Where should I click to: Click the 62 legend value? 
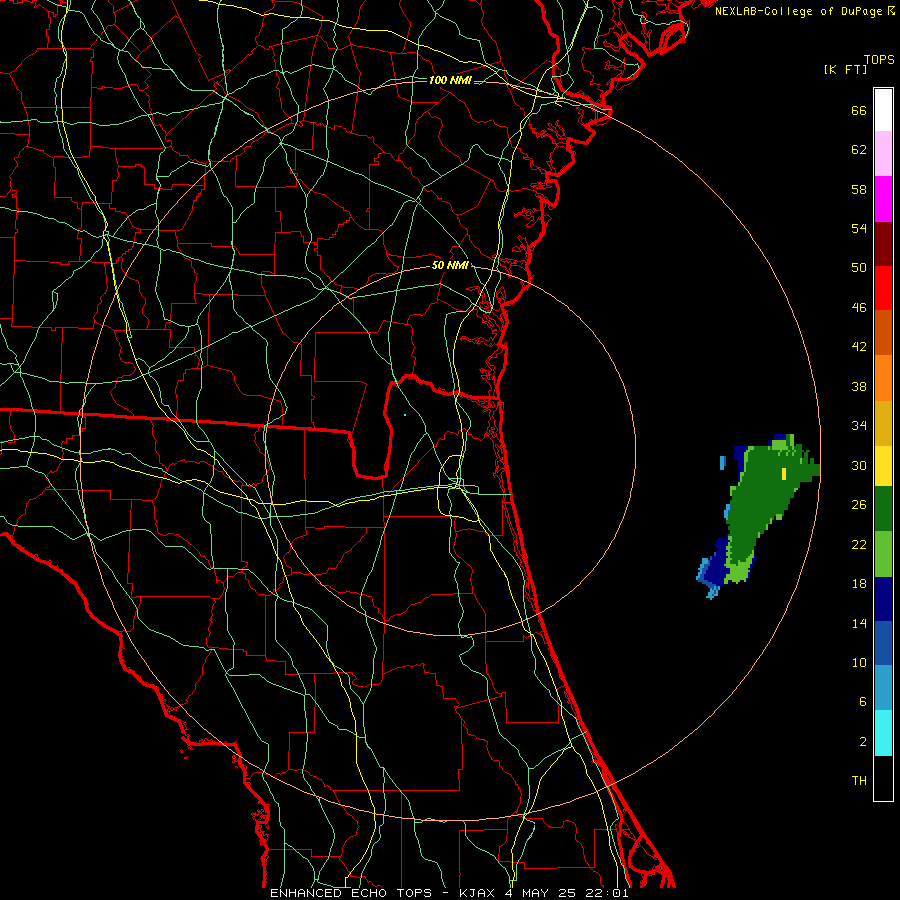click(x=859, y=150)
